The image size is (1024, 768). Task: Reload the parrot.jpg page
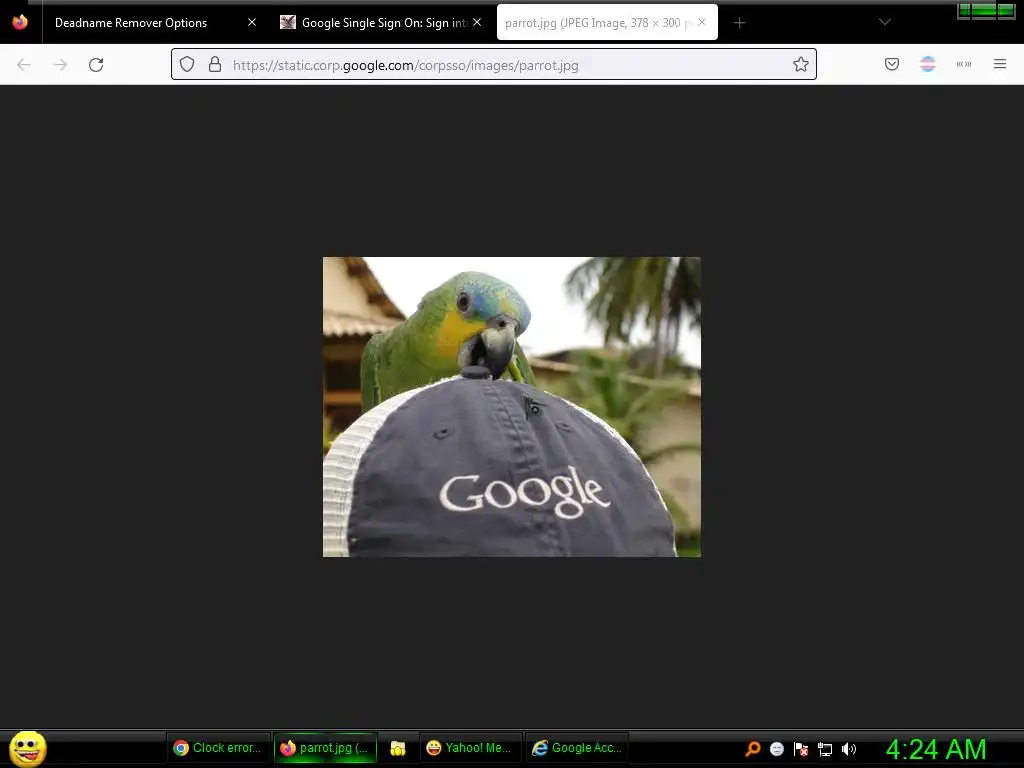click(96, 65)
